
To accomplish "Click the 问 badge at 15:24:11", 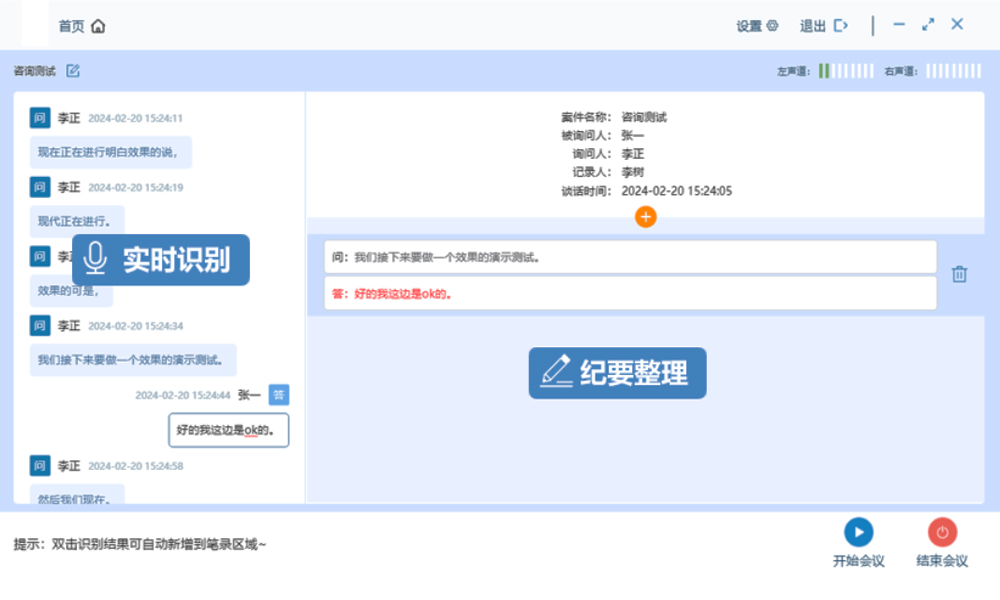I will (x=40, y=118).
